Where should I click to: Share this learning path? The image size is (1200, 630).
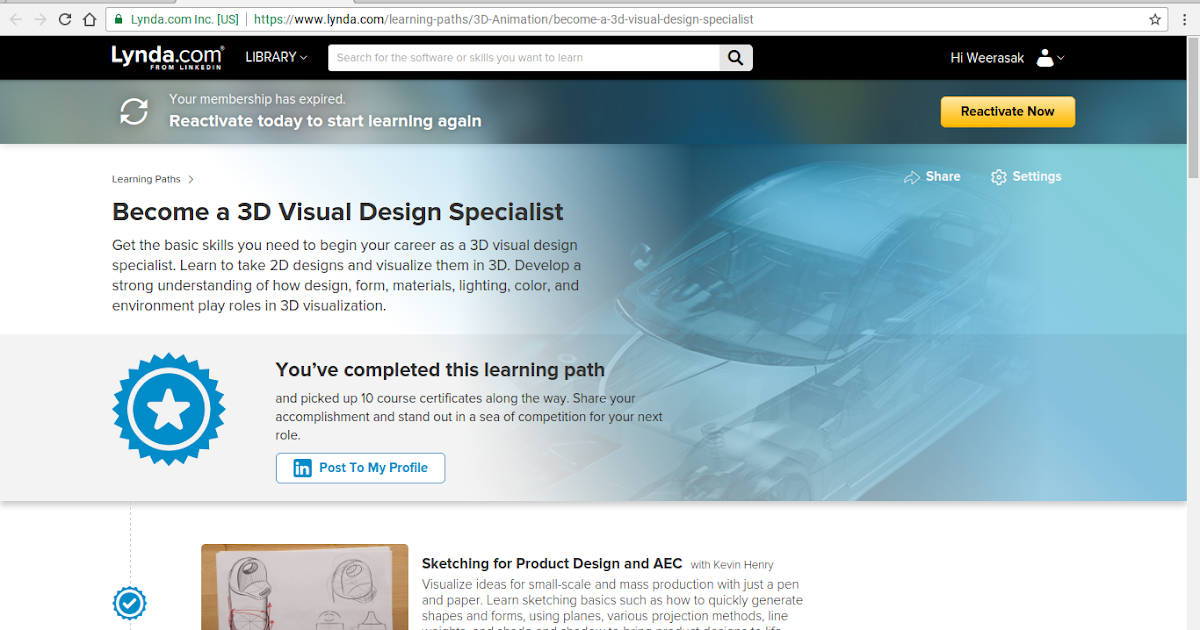tap(932, 177)
